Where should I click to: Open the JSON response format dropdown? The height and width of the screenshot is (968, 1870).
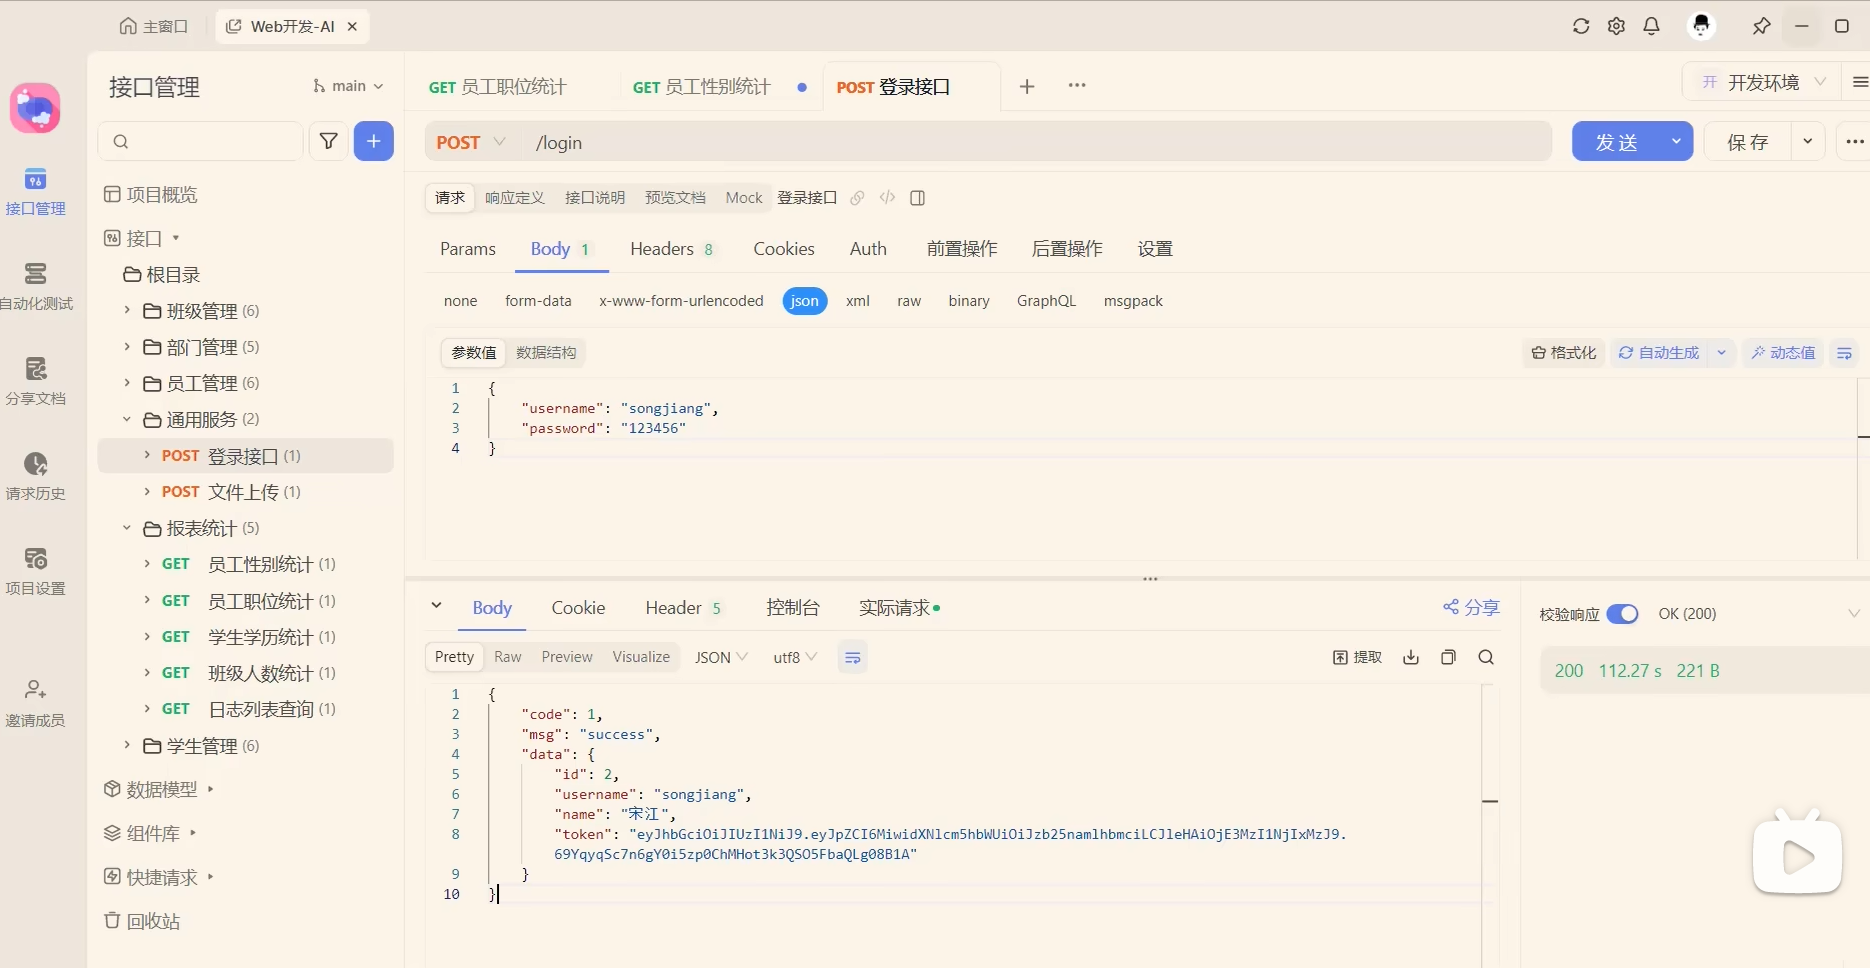tap(721, 657)
